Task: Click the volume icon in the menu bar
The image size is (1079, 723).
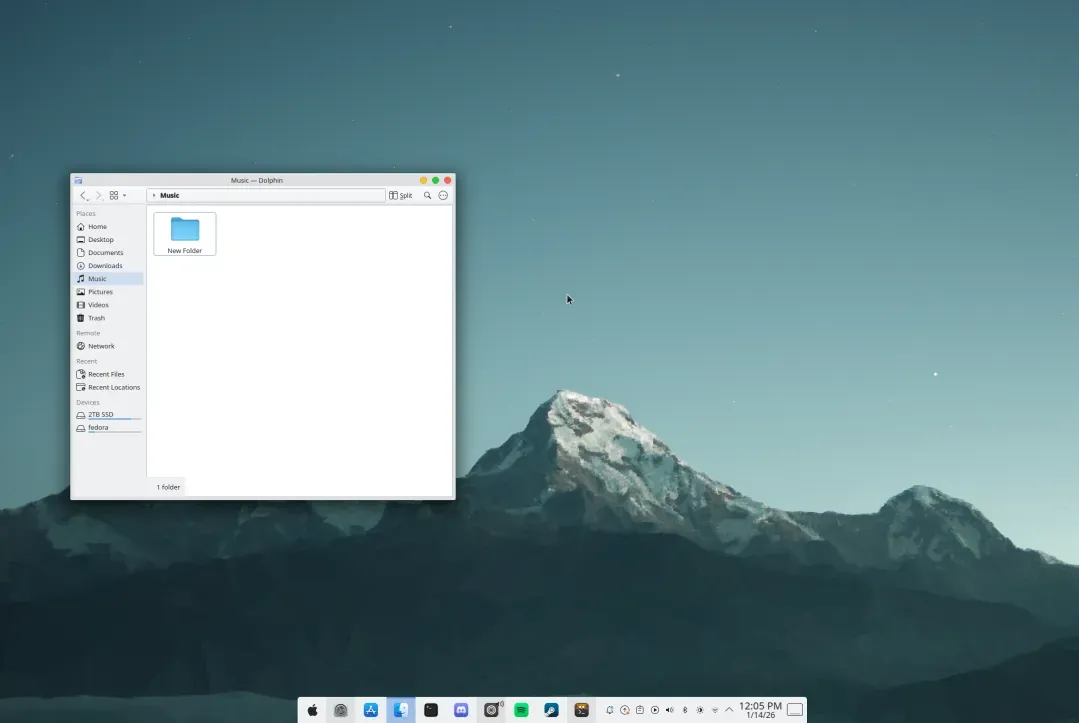Action: (x=669, y=708)
